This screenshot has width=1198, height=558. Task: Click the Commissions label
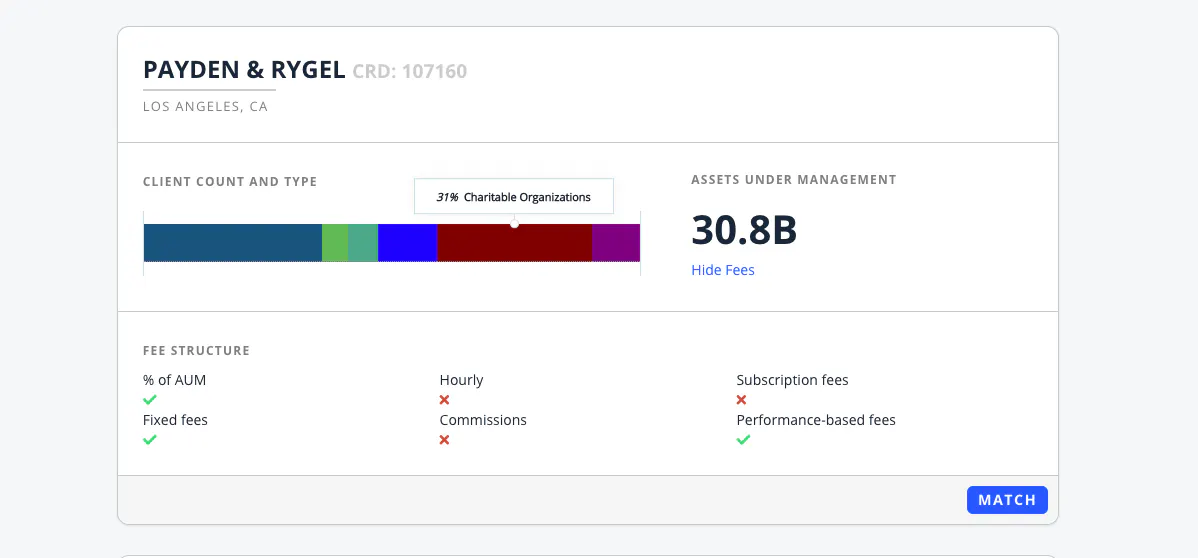point(483,420)
